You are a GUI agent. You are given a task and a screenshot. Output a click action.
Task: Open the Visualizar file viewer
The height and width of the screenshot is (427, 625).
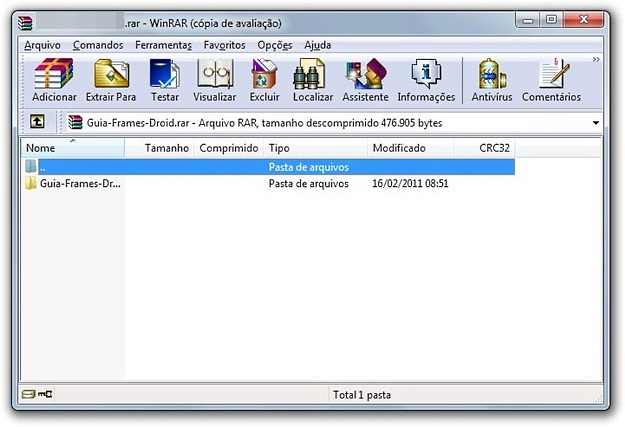tap(214, 80)
